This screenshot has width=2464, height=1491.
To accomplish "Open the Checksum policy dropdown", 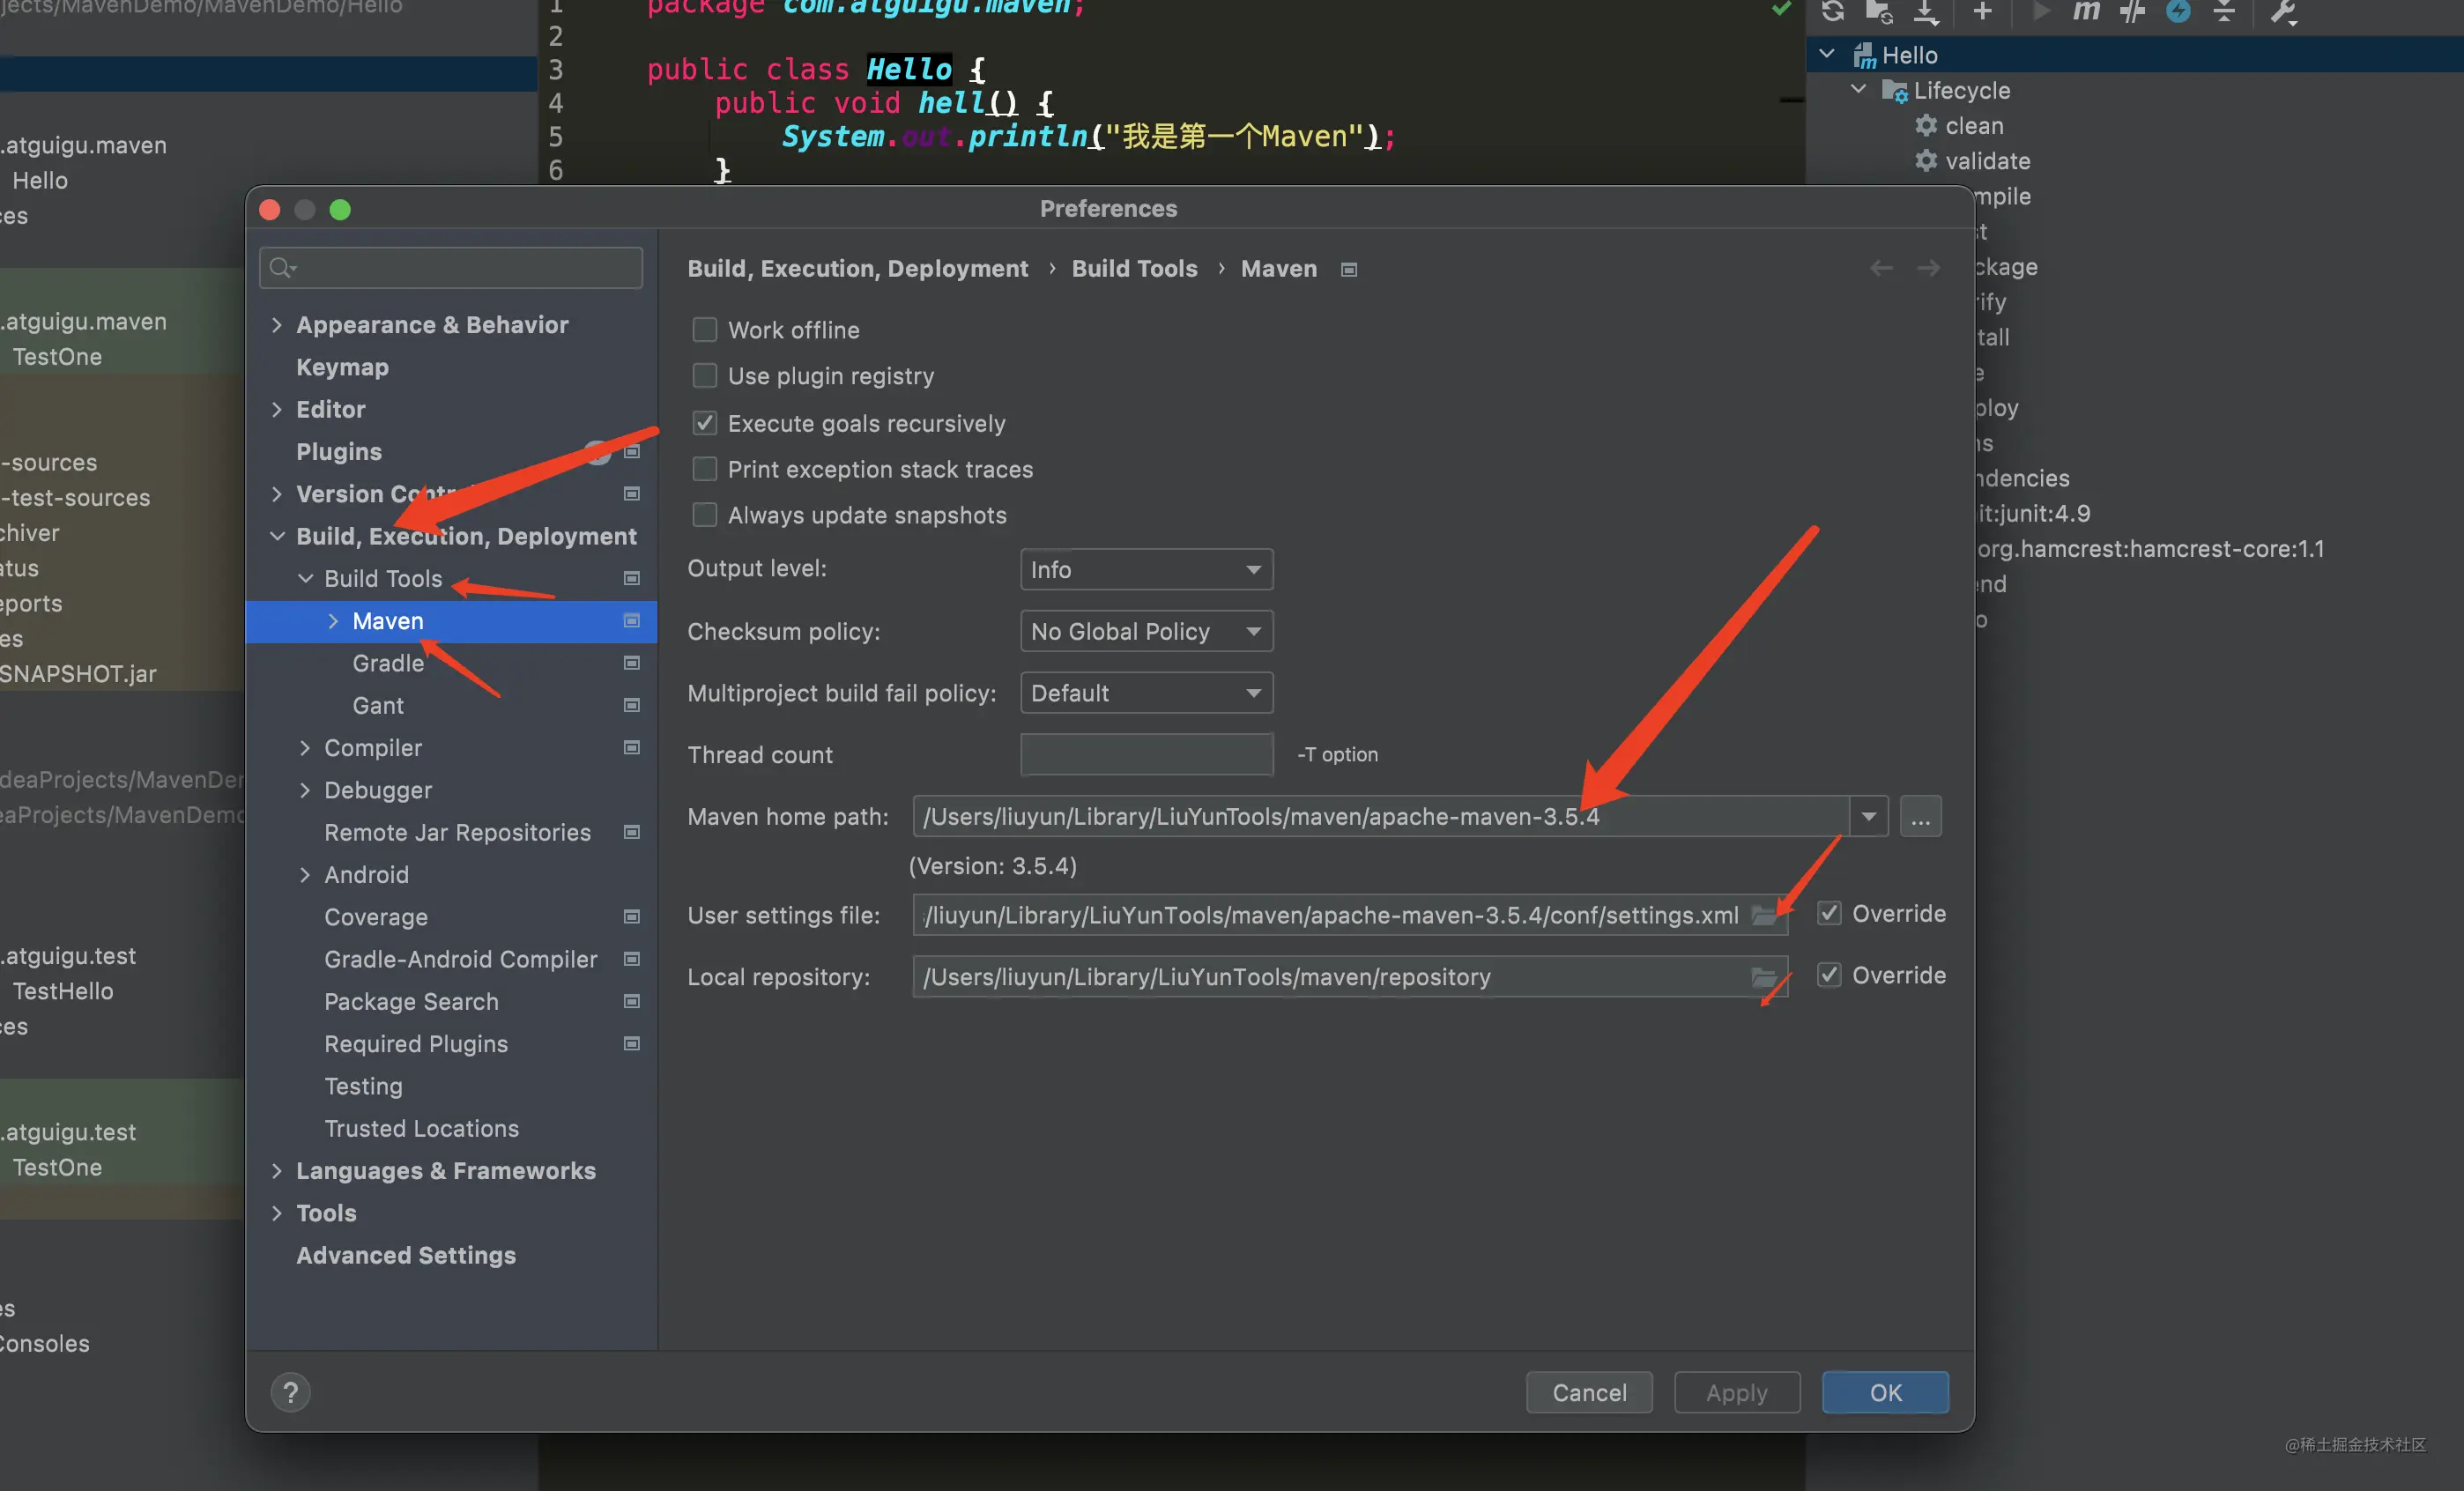I will (1146, 632).
